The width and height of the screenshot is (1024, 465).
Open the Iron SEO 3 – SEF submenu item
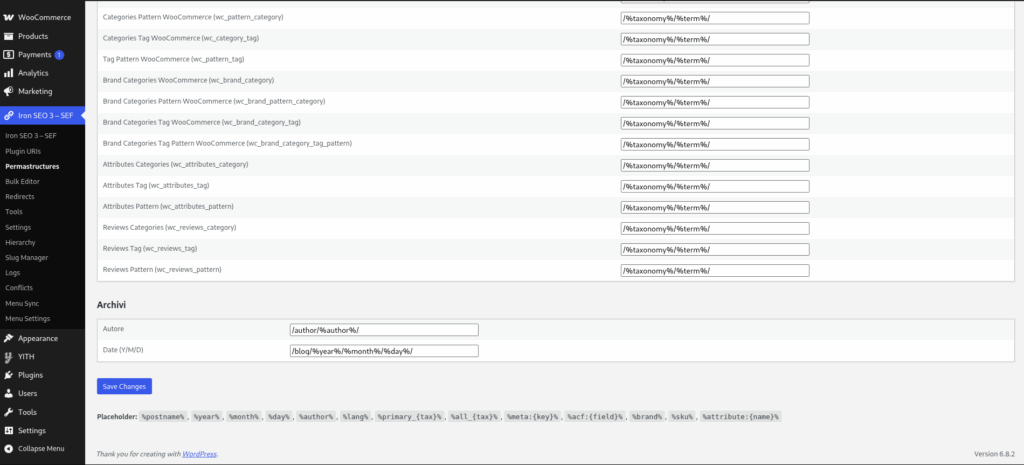(x=31, y=136)
